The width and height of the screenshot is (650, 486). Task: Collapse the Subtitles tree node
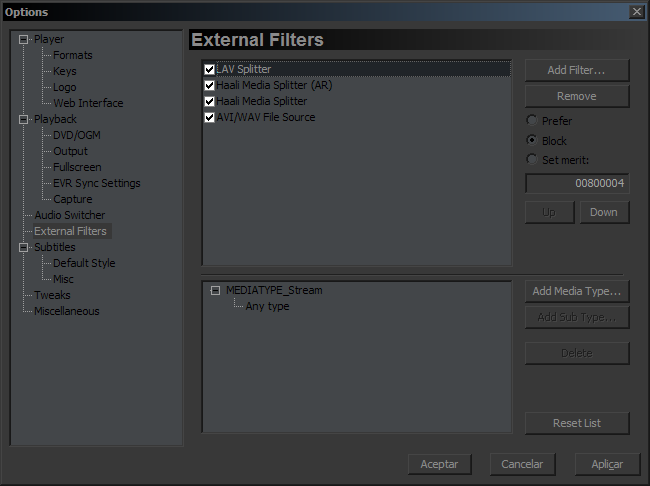click(x=24, y=248)
